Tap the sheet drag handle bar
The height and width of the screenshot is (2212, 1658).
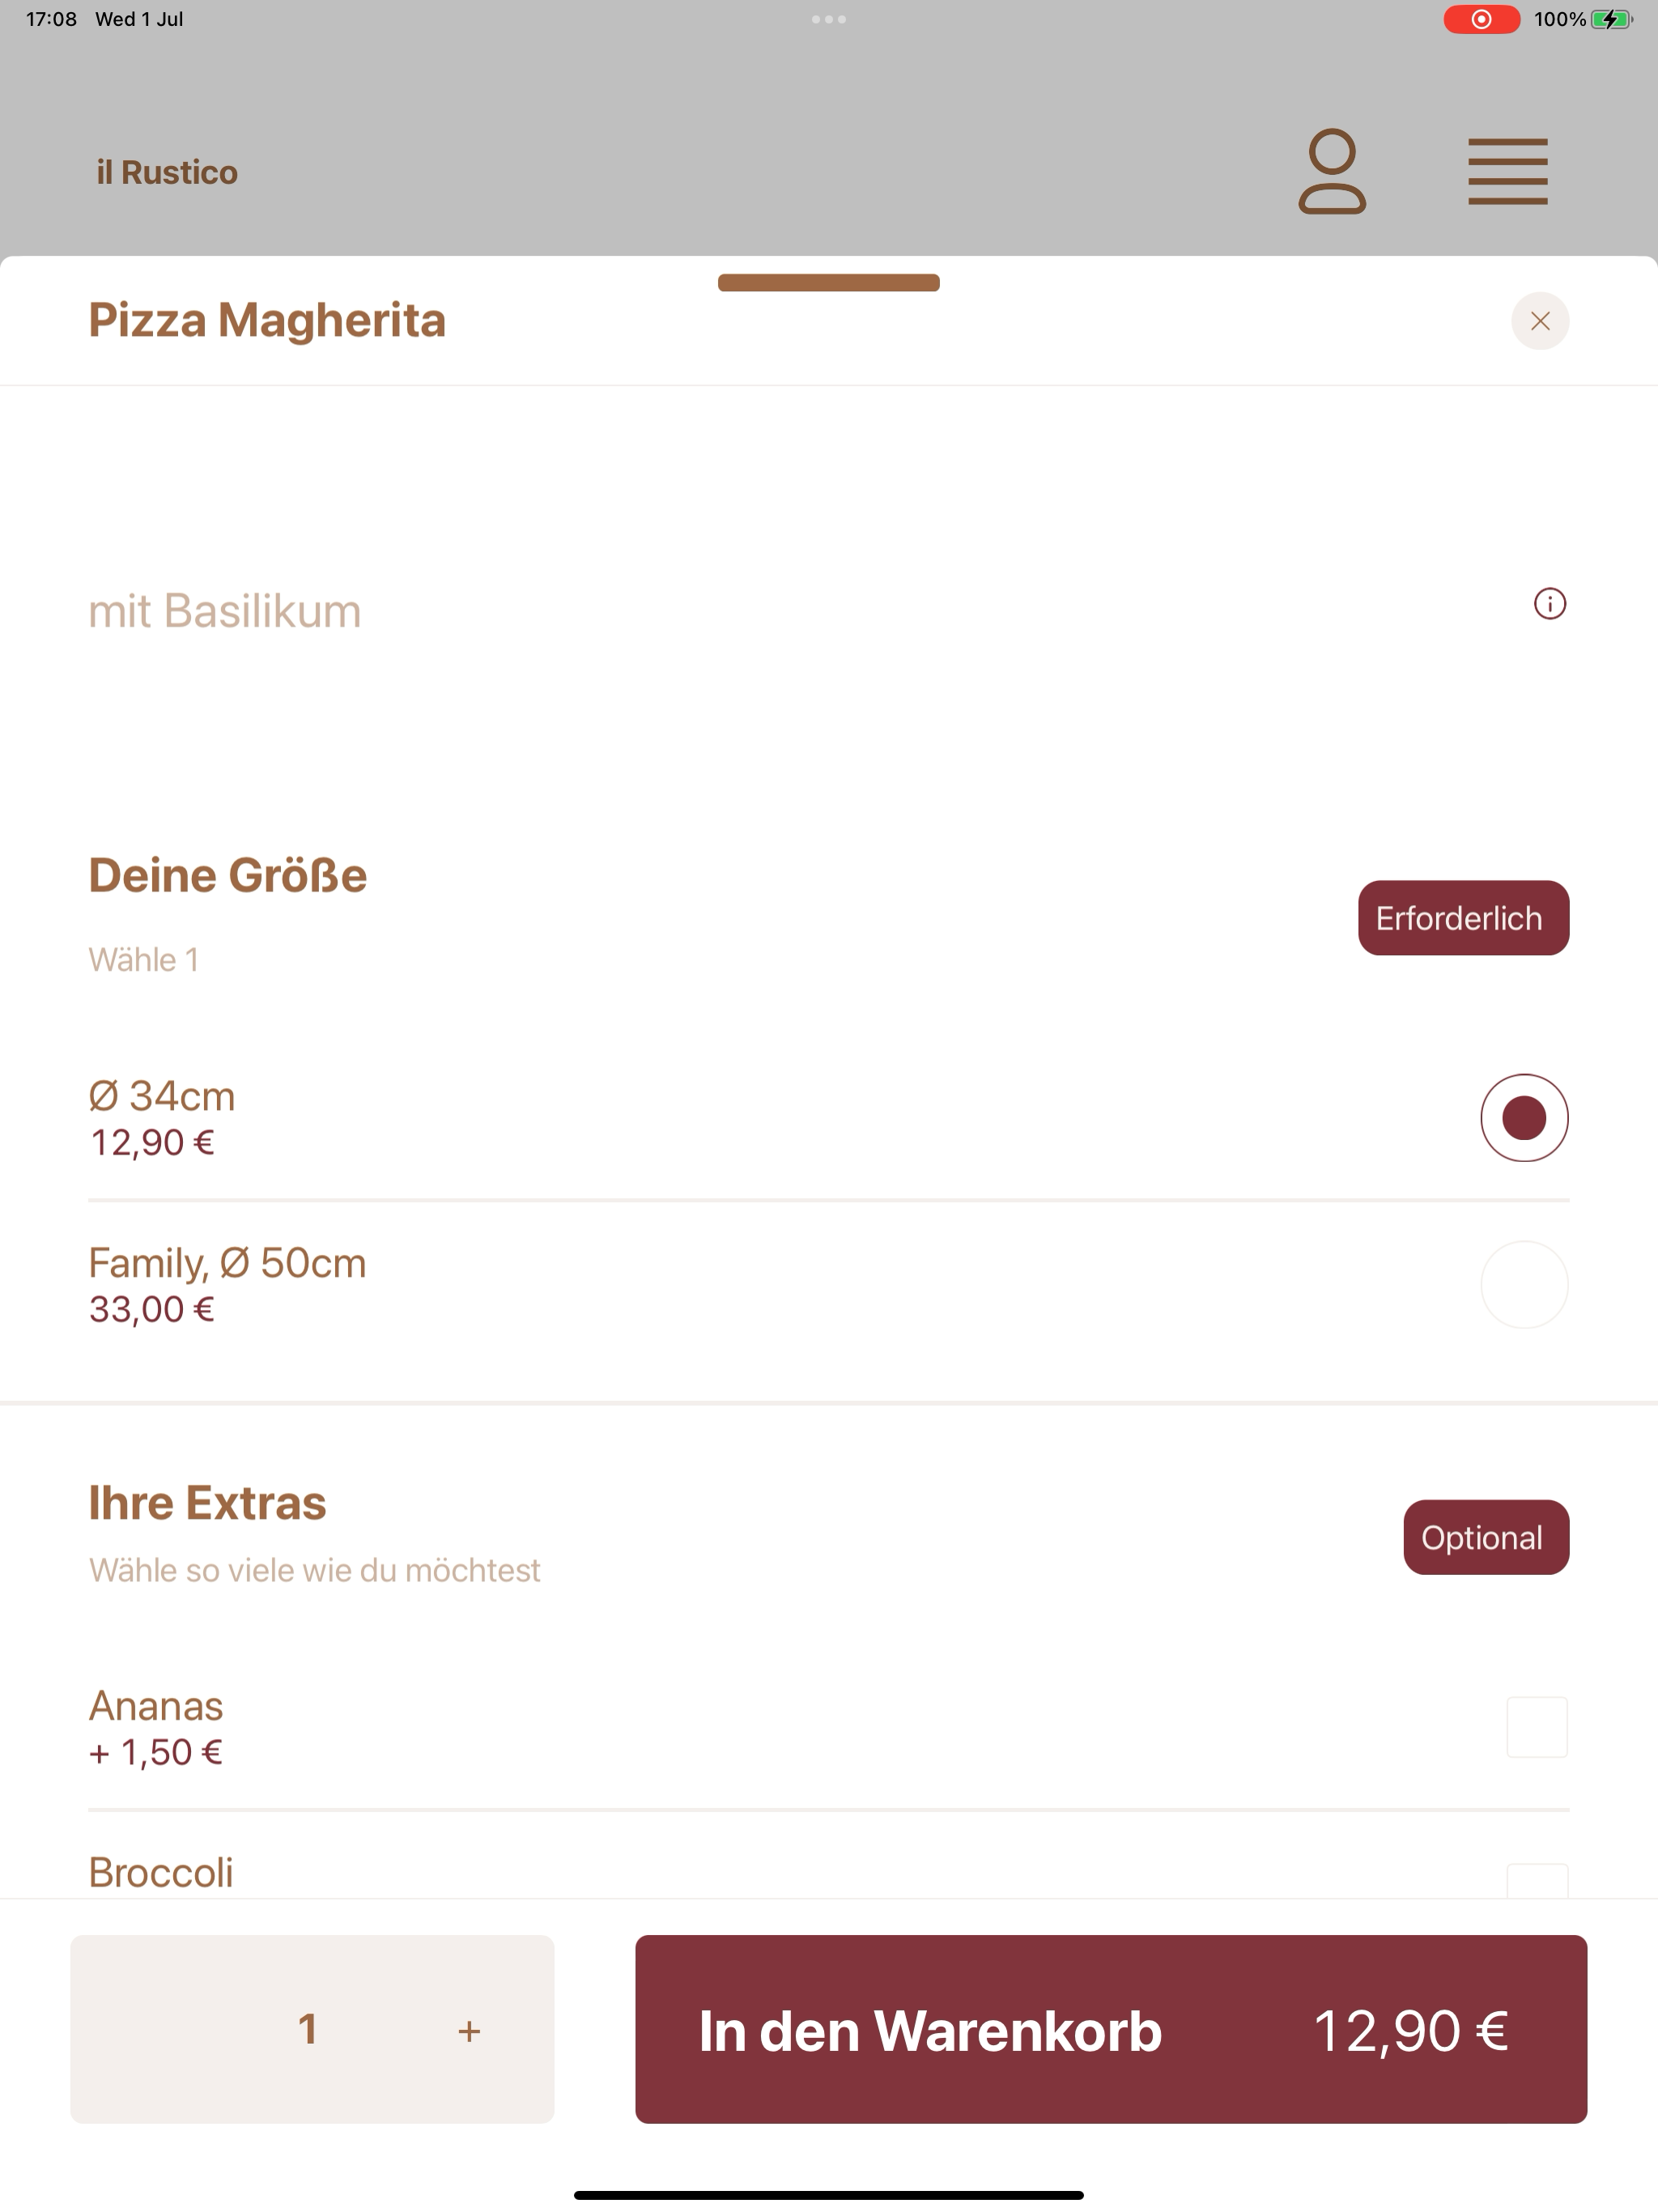tap(829, 283)
